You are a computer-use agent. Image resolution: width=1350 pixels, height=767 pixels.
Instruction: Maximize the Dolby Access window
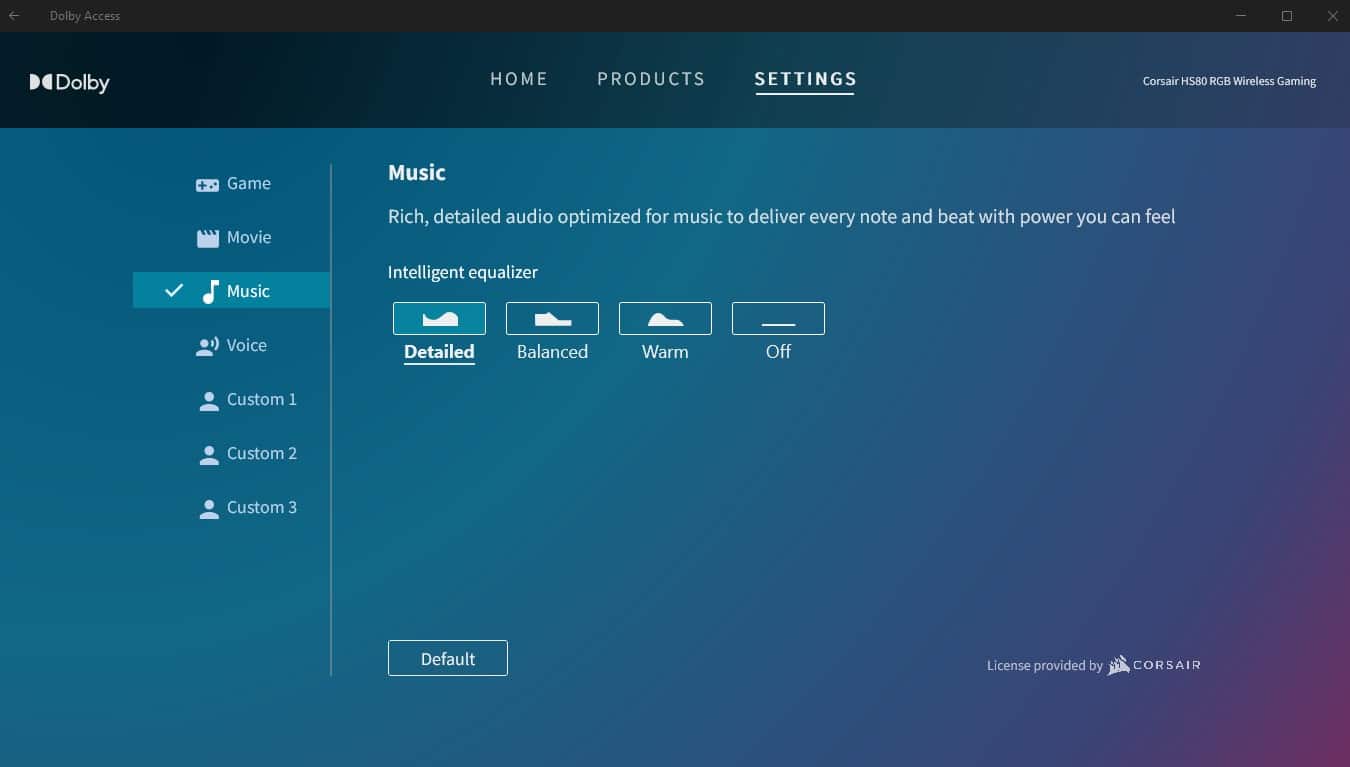point(1287,16)
